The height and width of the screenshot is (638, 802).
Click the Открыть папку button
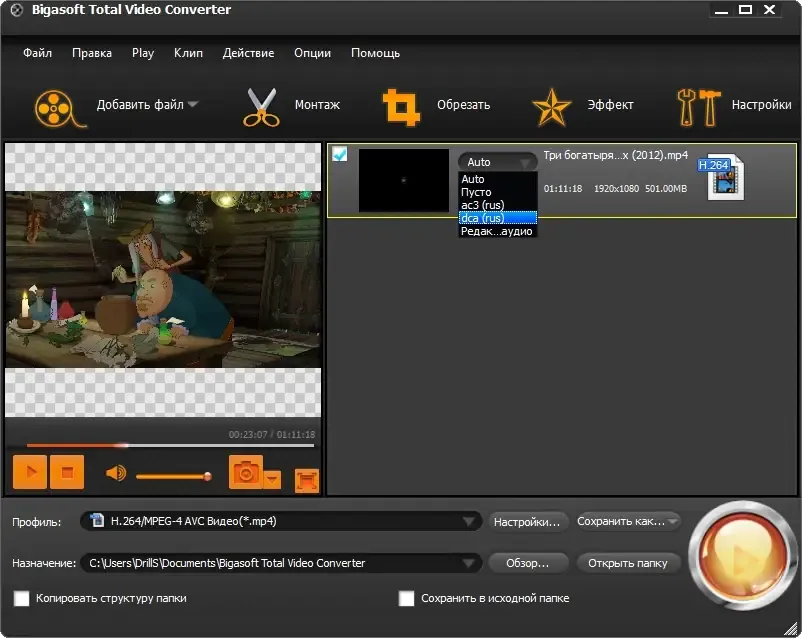(628, 563)
